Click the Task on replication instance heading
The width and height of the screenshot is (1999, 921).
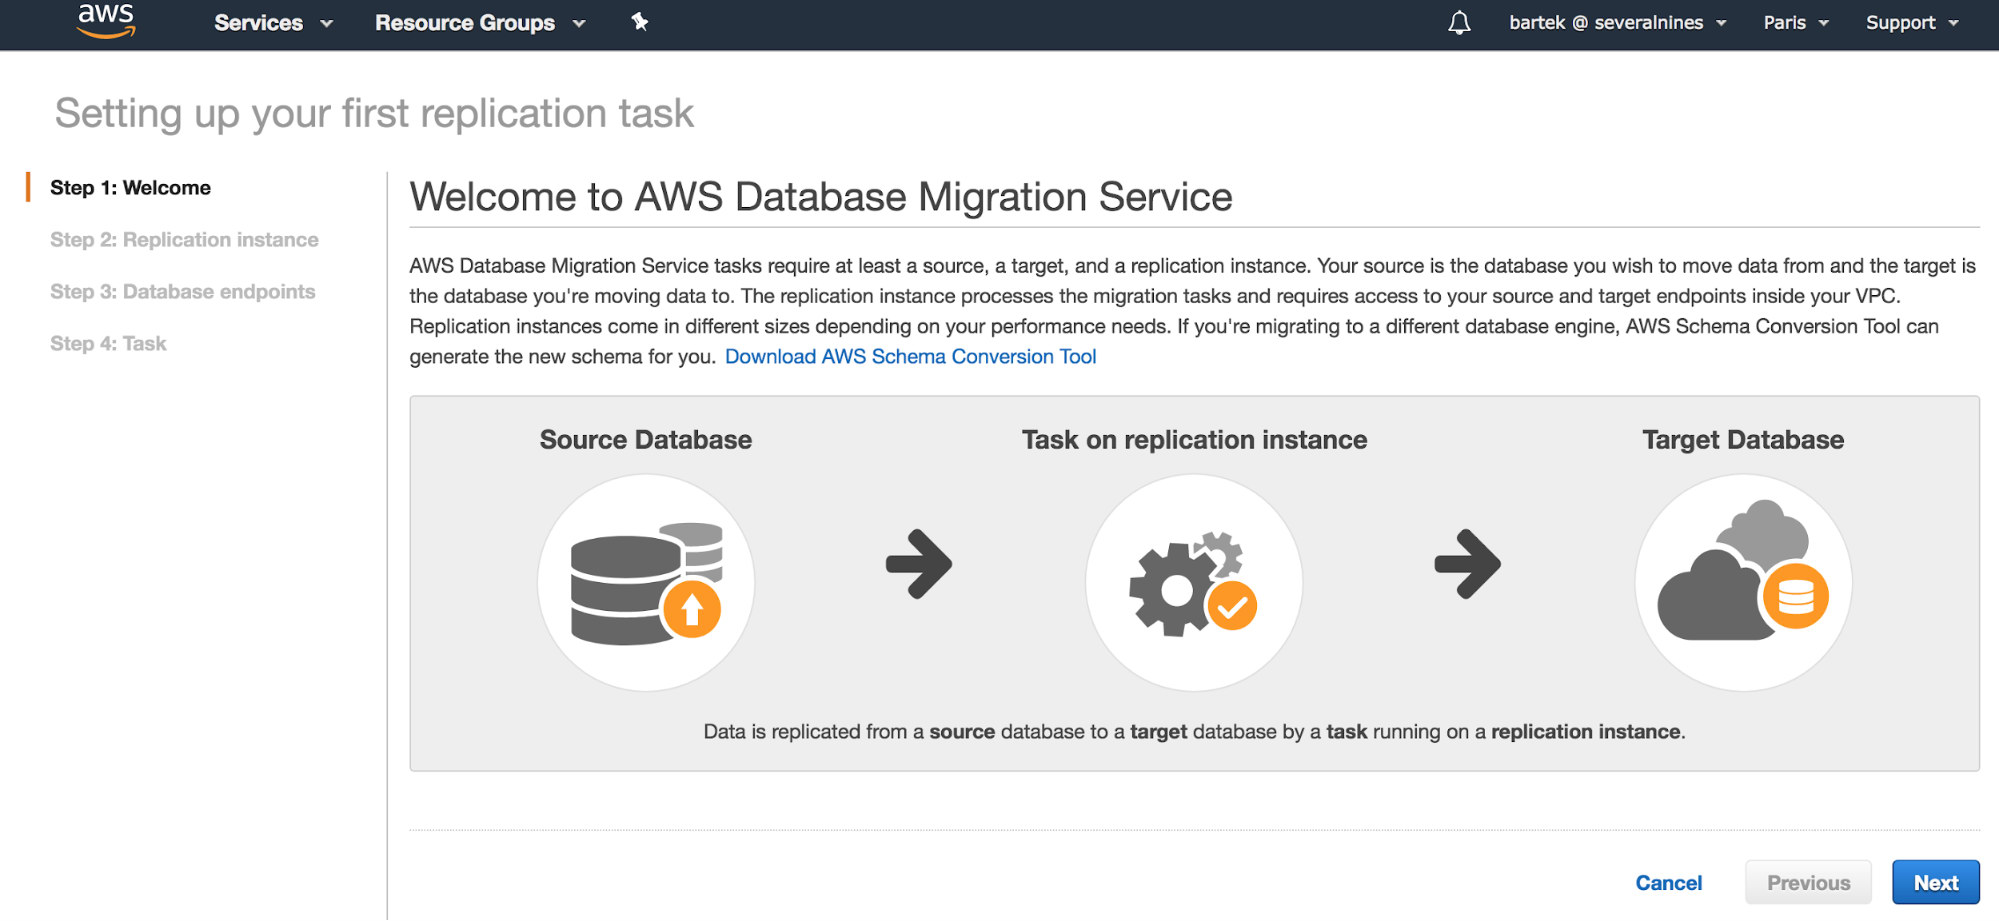[1194, 440]
